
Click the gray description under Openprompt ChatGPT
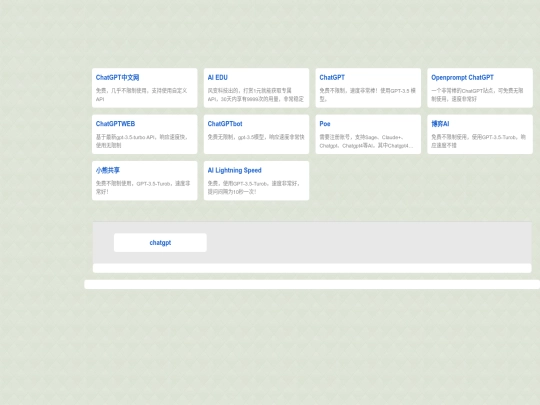click(x=477, y=95)
